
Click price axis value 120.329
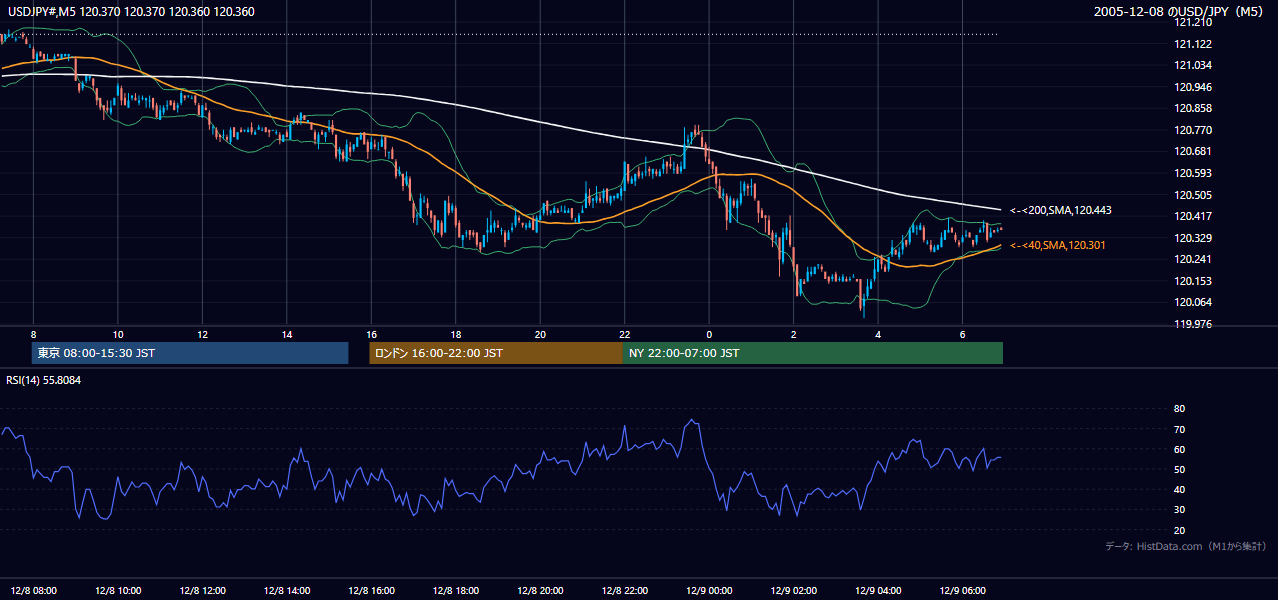[1193, 238]
